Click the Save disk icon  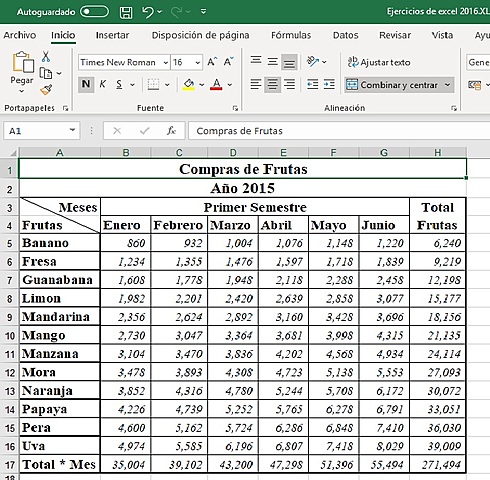126,12
